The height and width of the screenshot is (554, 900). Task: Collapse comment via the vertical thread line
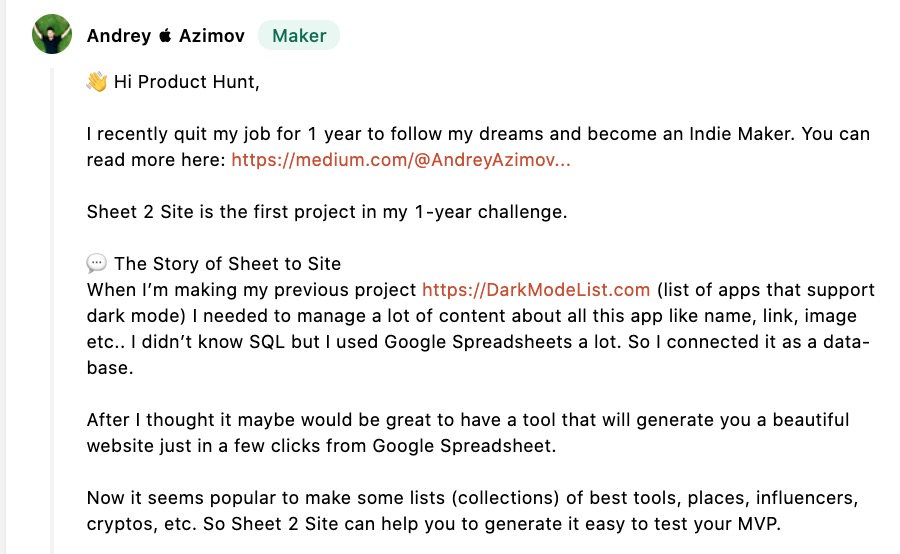click(x=52, y=300)
